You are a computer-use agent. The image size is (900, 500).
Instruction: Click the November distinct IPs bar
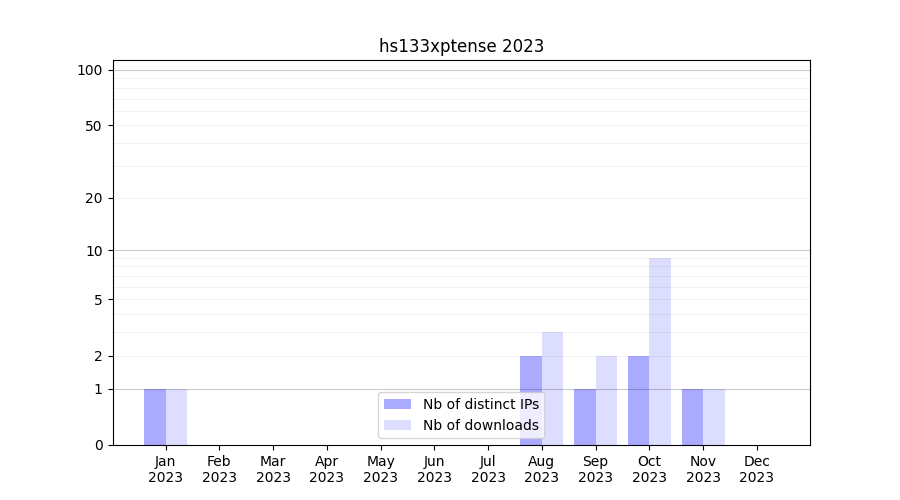(692, 417)
